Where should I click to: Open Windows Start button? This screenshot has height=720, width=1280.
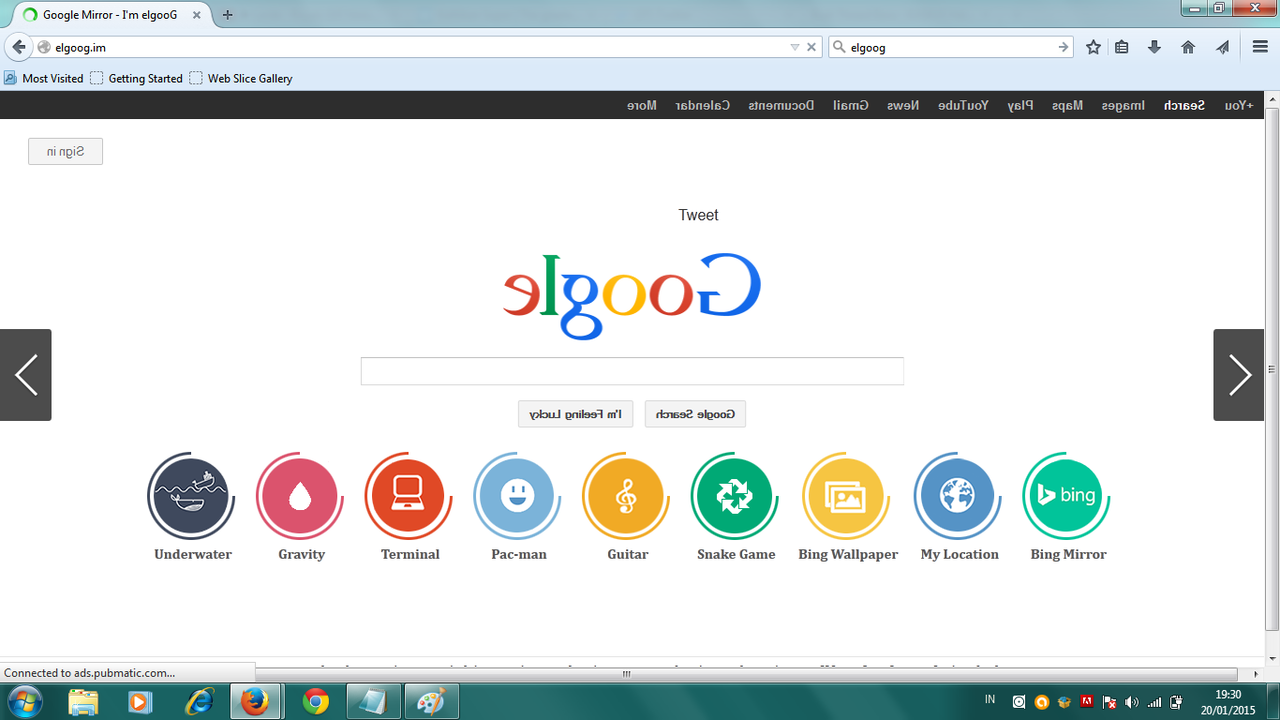tap(24, 702)
